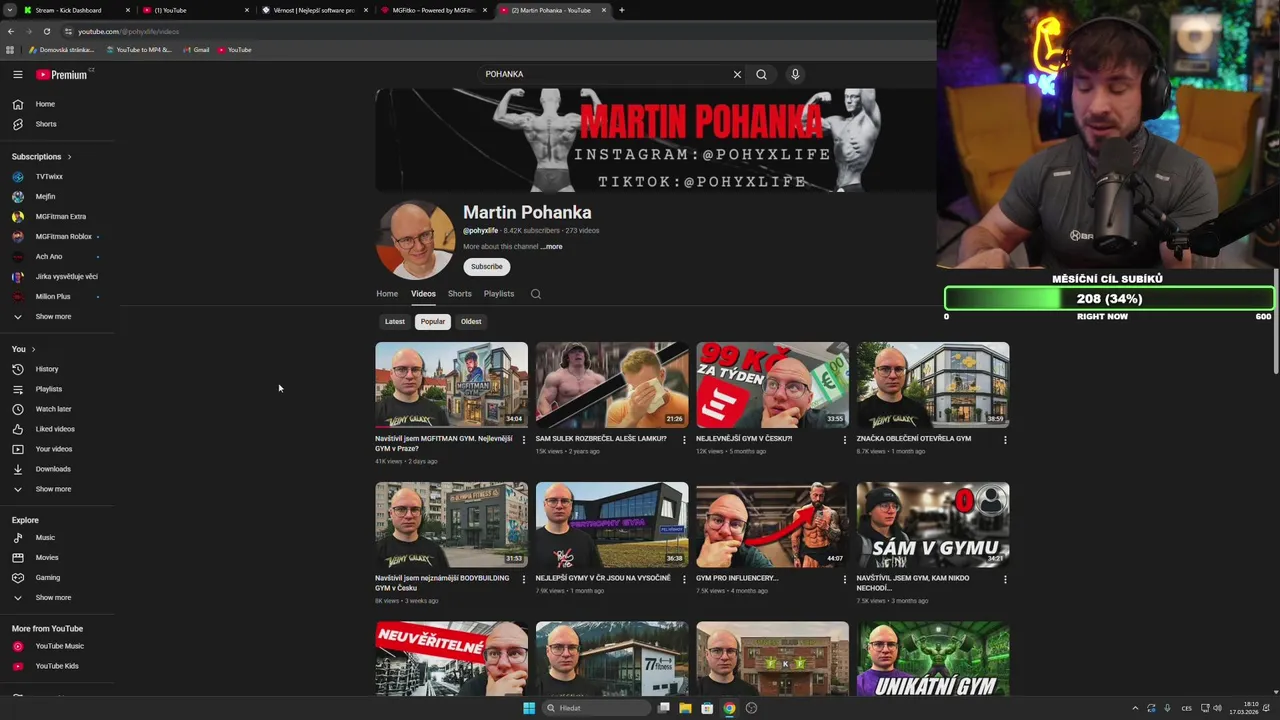Open options menu for NEJLEVNĚJŠÍ GYM video
The width and height of the screenshot is (1280, 720).
tap(845, 440)
